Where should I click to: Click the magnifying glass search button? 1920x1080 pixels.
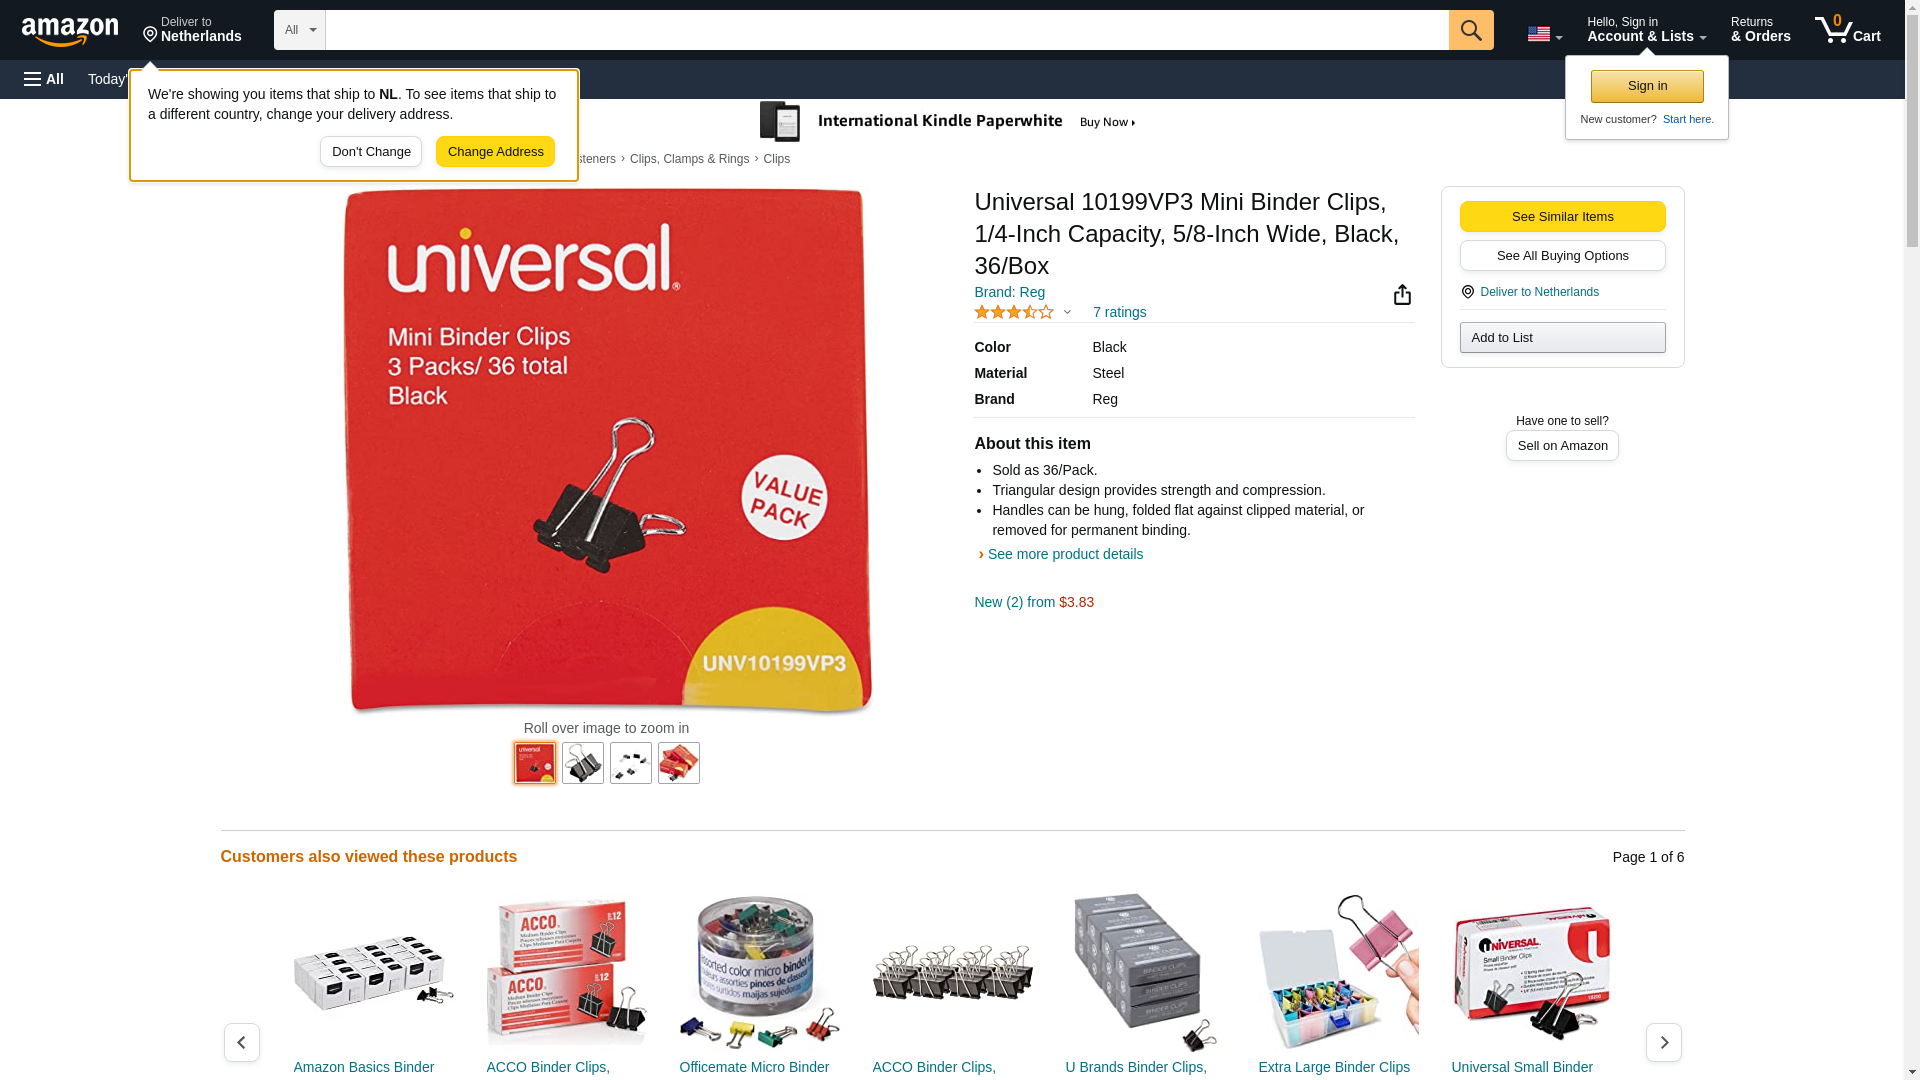(1471, 30)
